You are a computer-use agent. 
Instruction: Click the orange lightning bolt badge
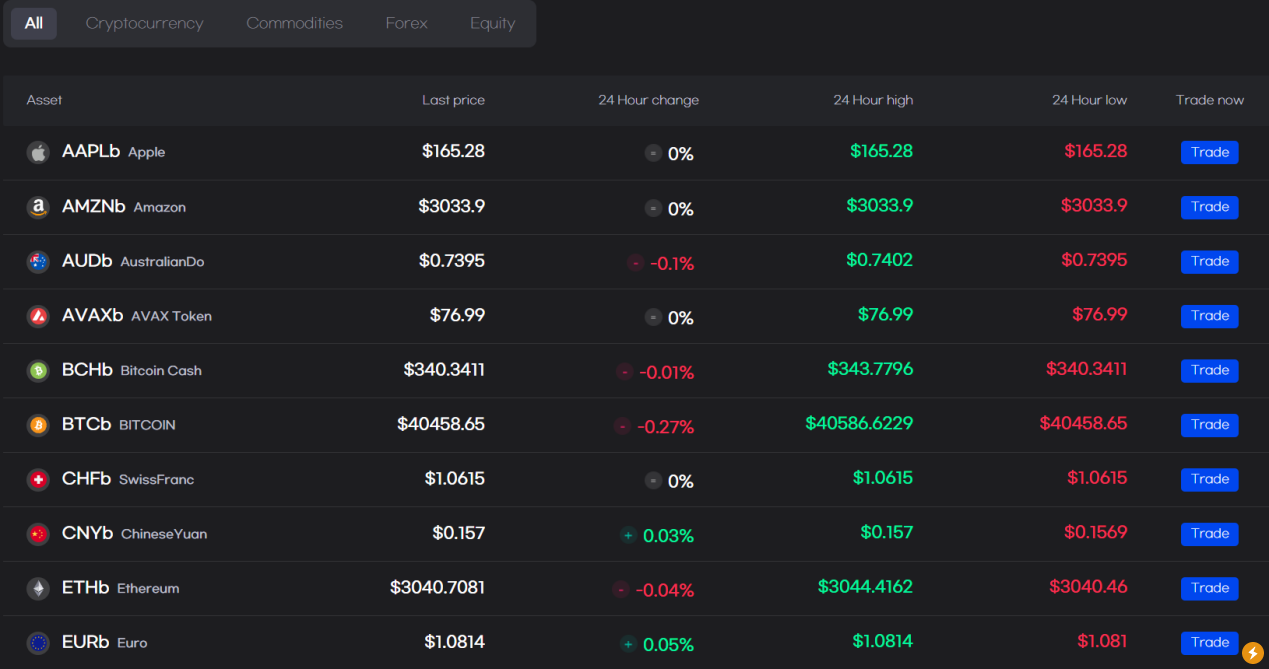1252,653
